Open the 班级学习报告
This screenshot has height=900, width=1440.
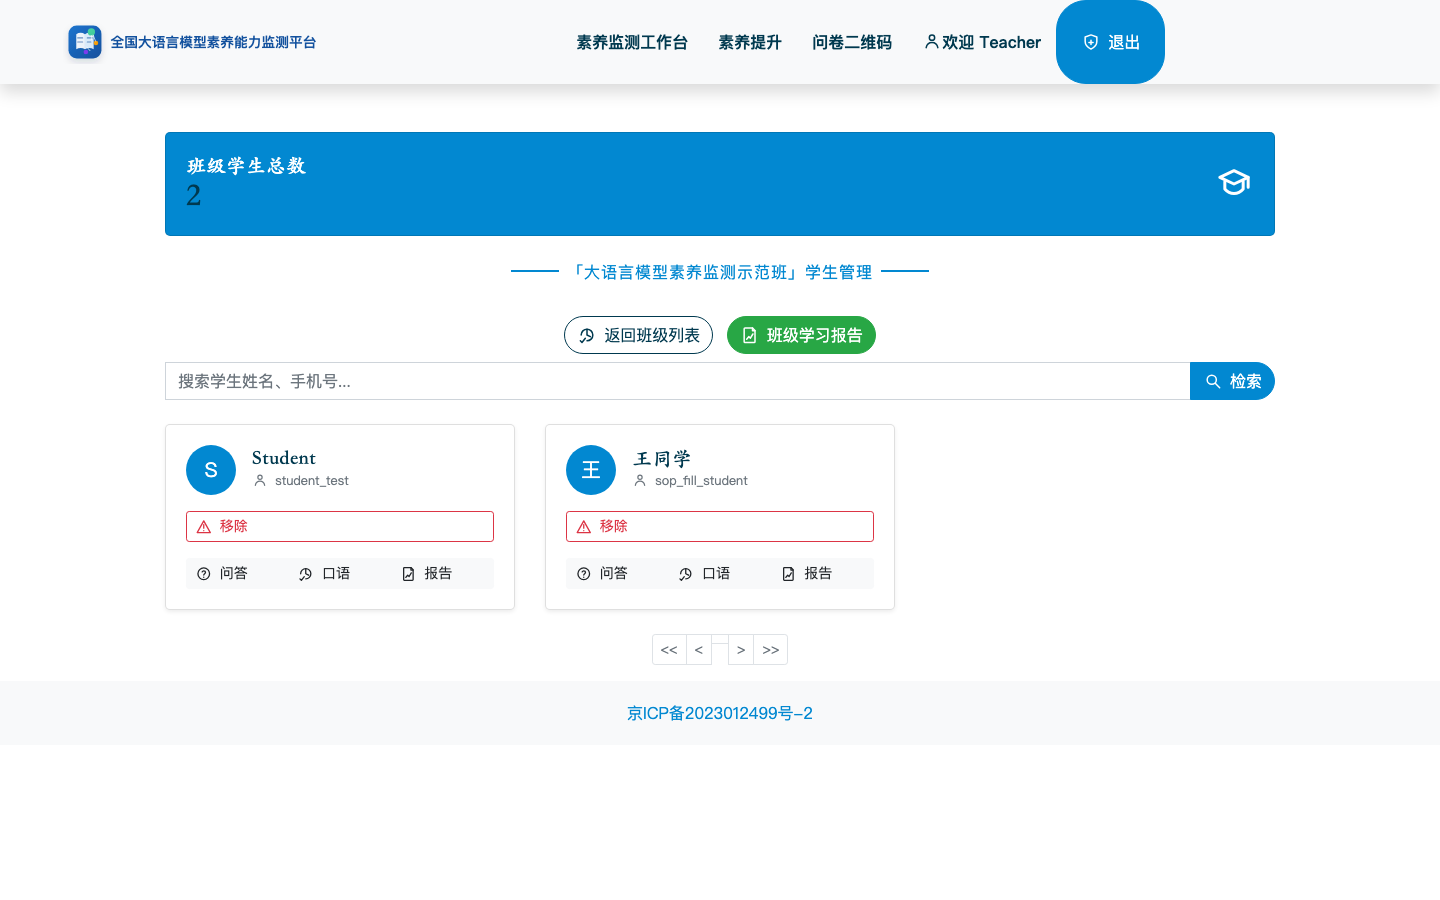click(801, 335)
